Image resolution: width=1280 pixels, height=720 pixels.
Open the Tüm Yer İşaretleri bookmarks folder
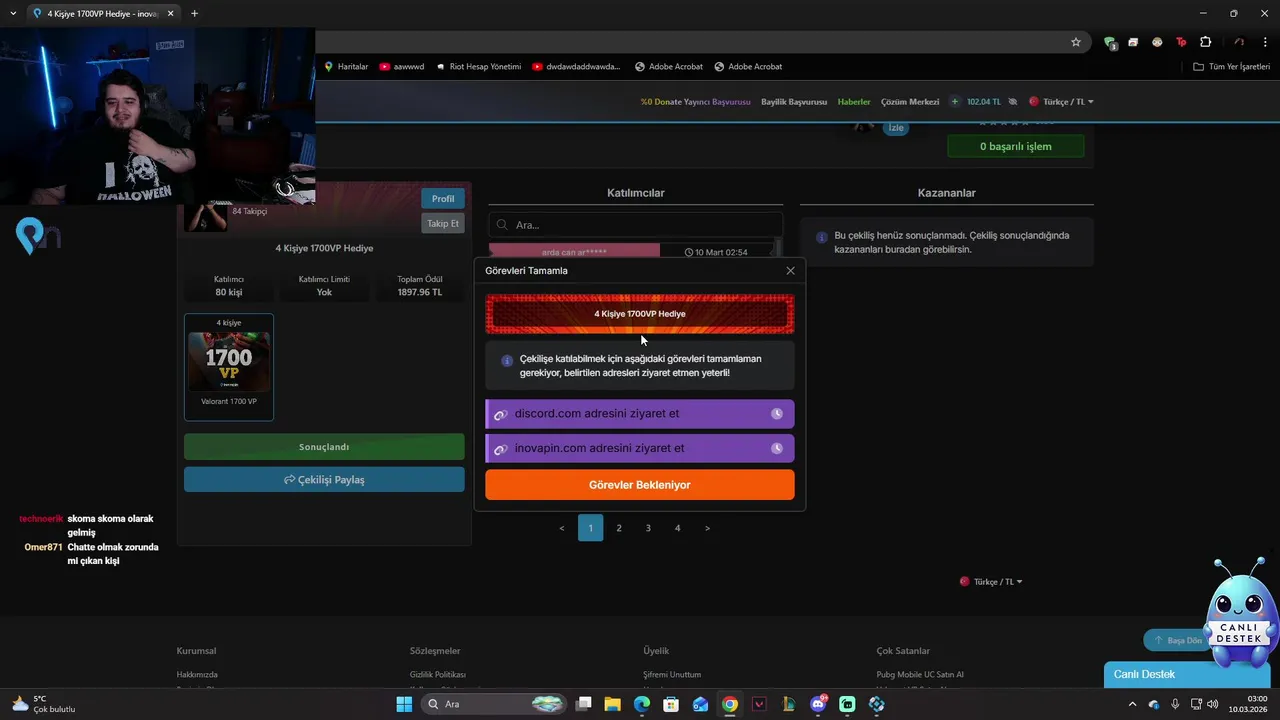tap(1231, 67)
